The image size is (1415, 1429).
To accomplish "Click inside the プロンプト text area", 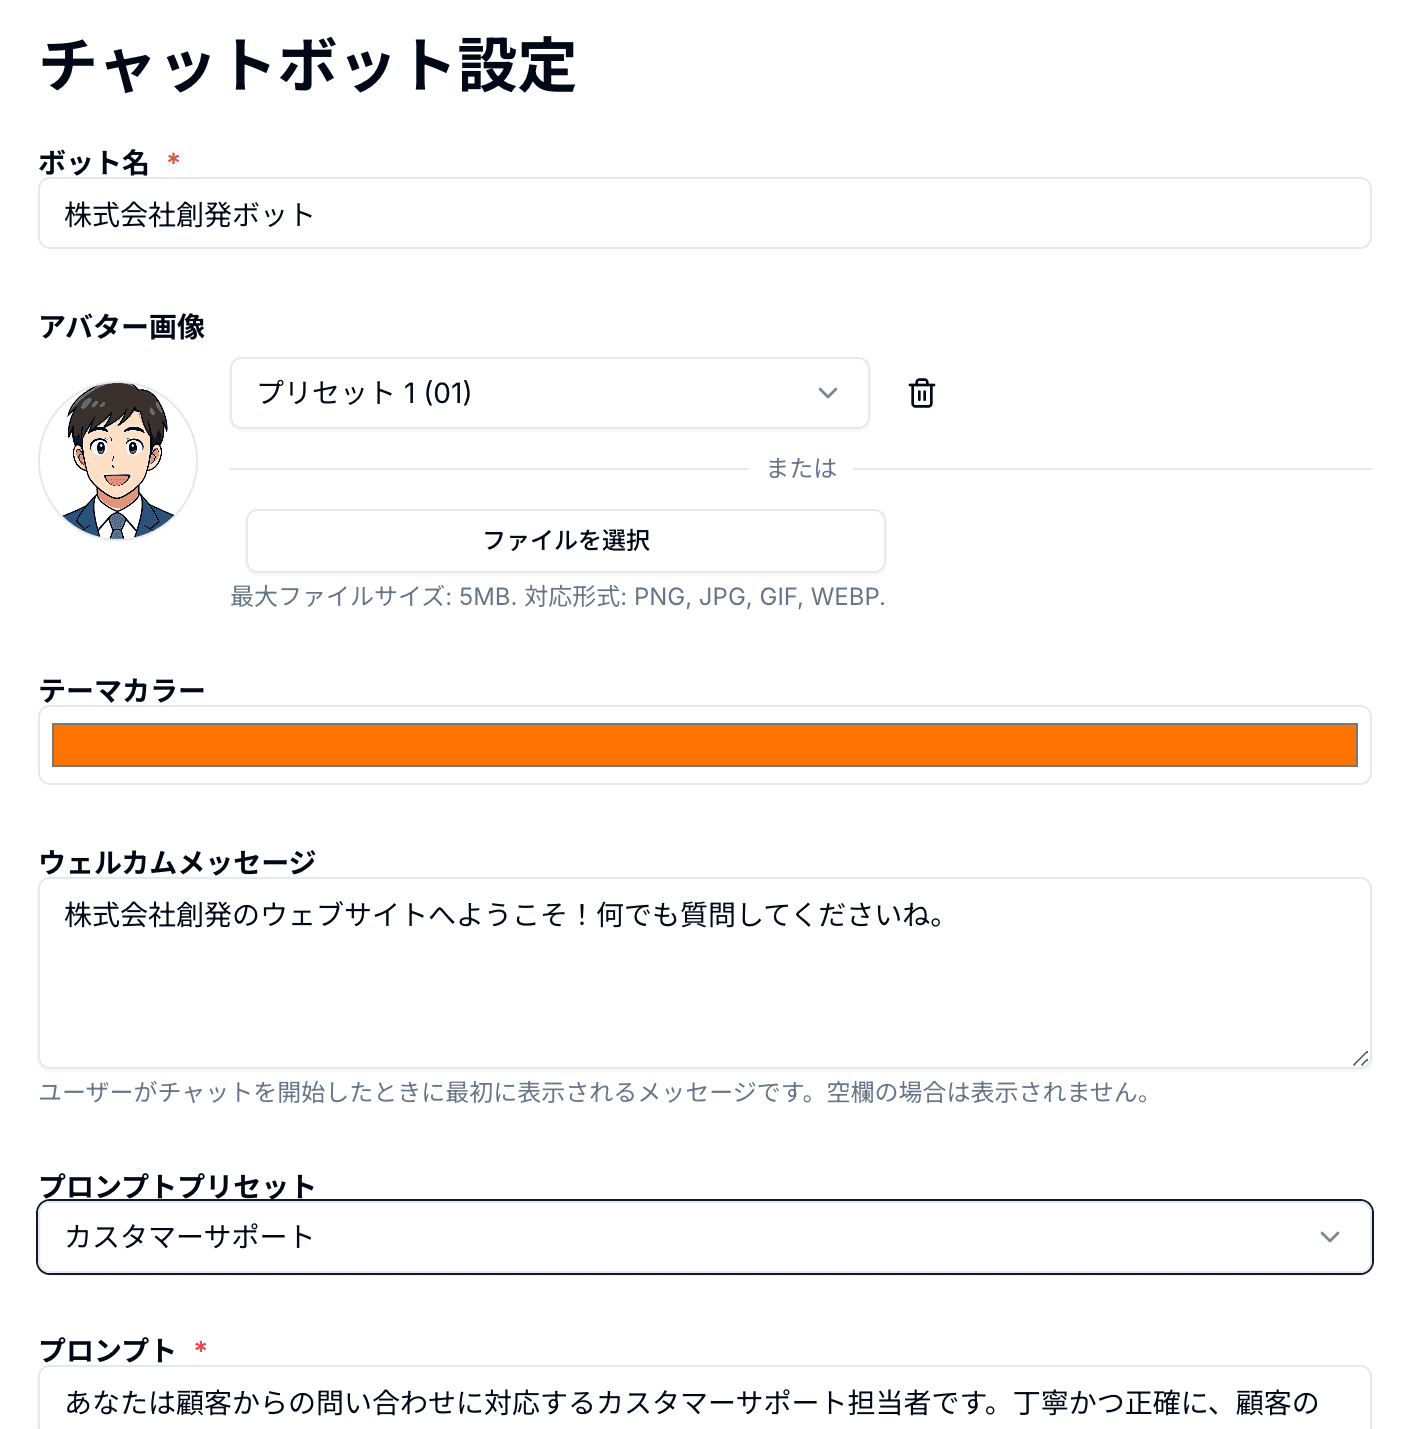I will [704, 1402].
